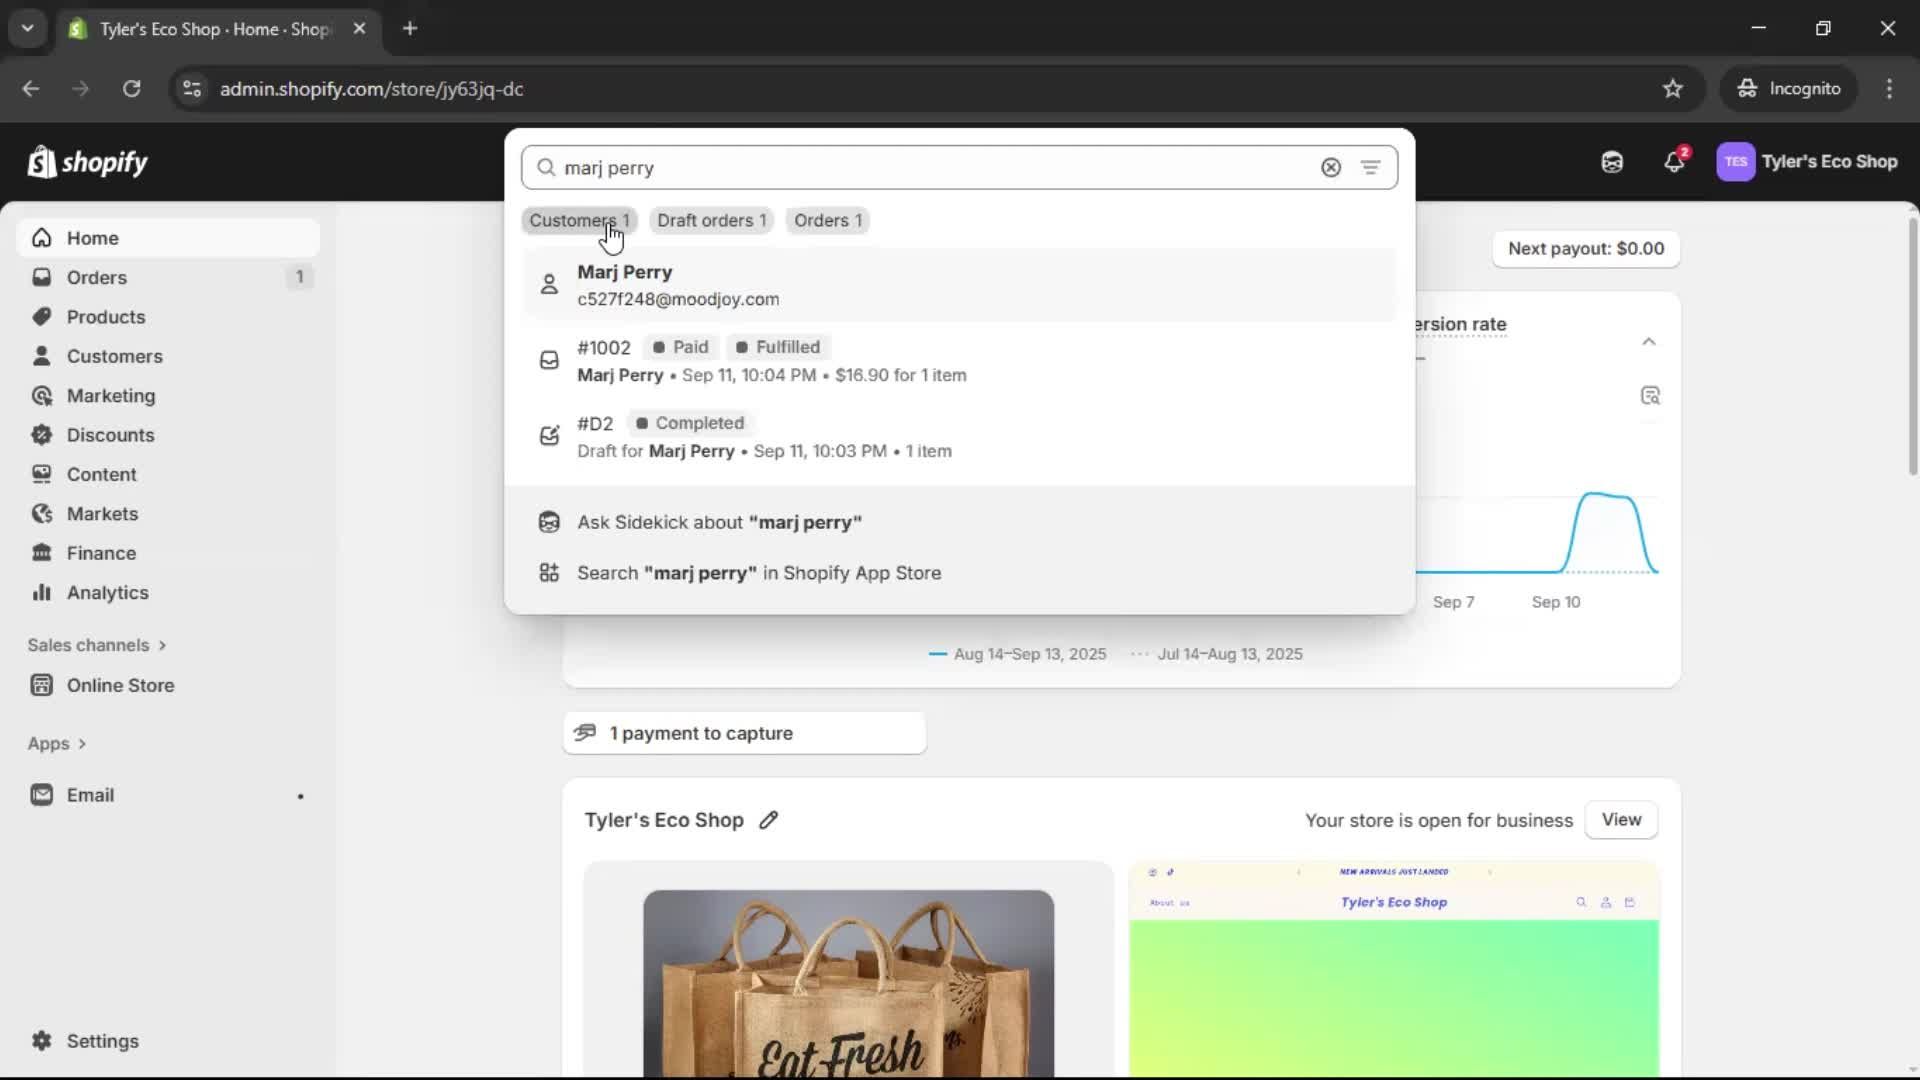Open draft order #D2 result
1920x1080 pixels.
(x=960, y=437)
